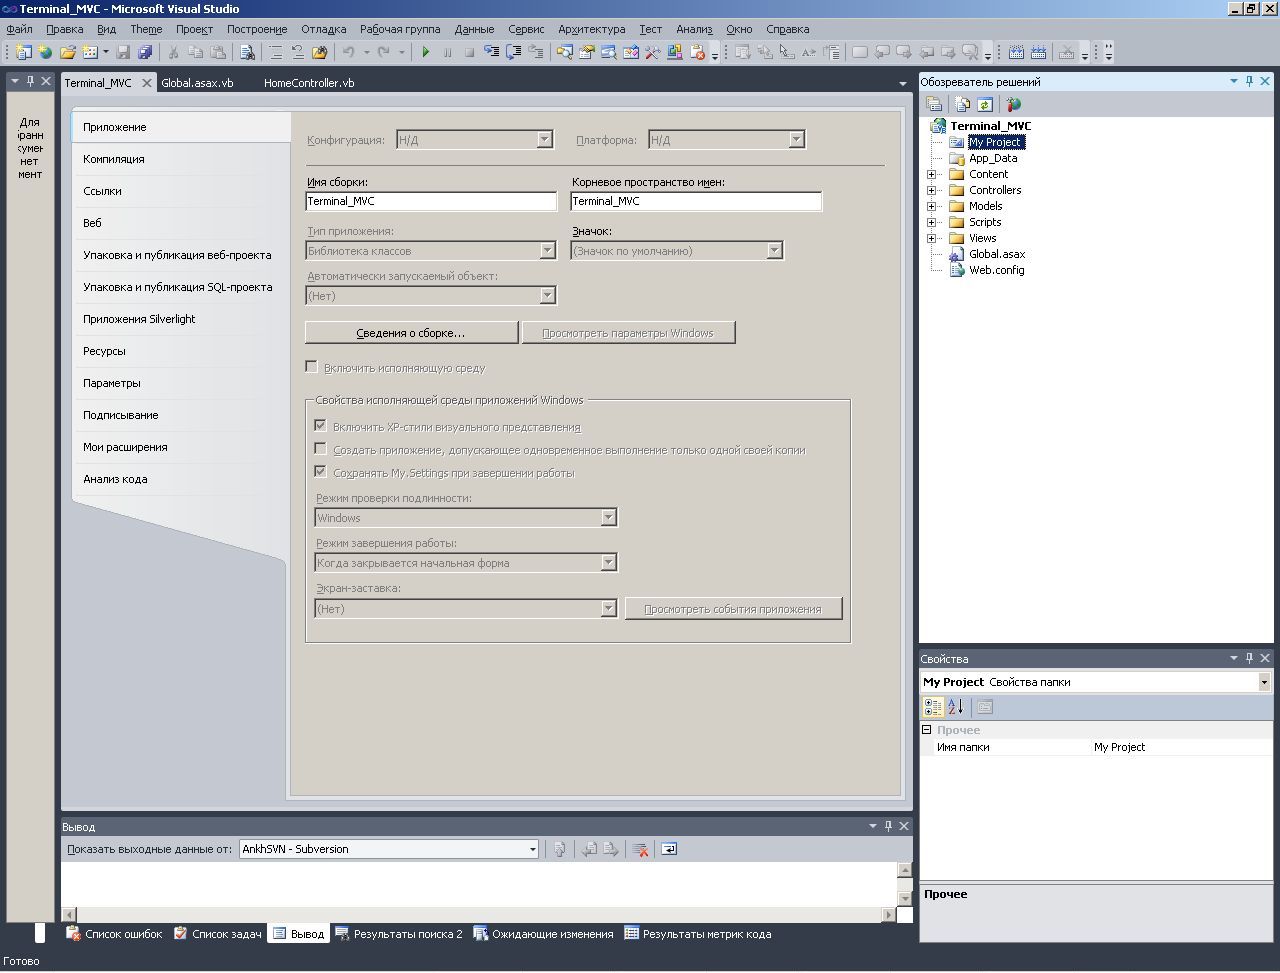Open the 'Платформа' dropdown
This screenshot has height=973, width=1280.
(x=797, y=140)
